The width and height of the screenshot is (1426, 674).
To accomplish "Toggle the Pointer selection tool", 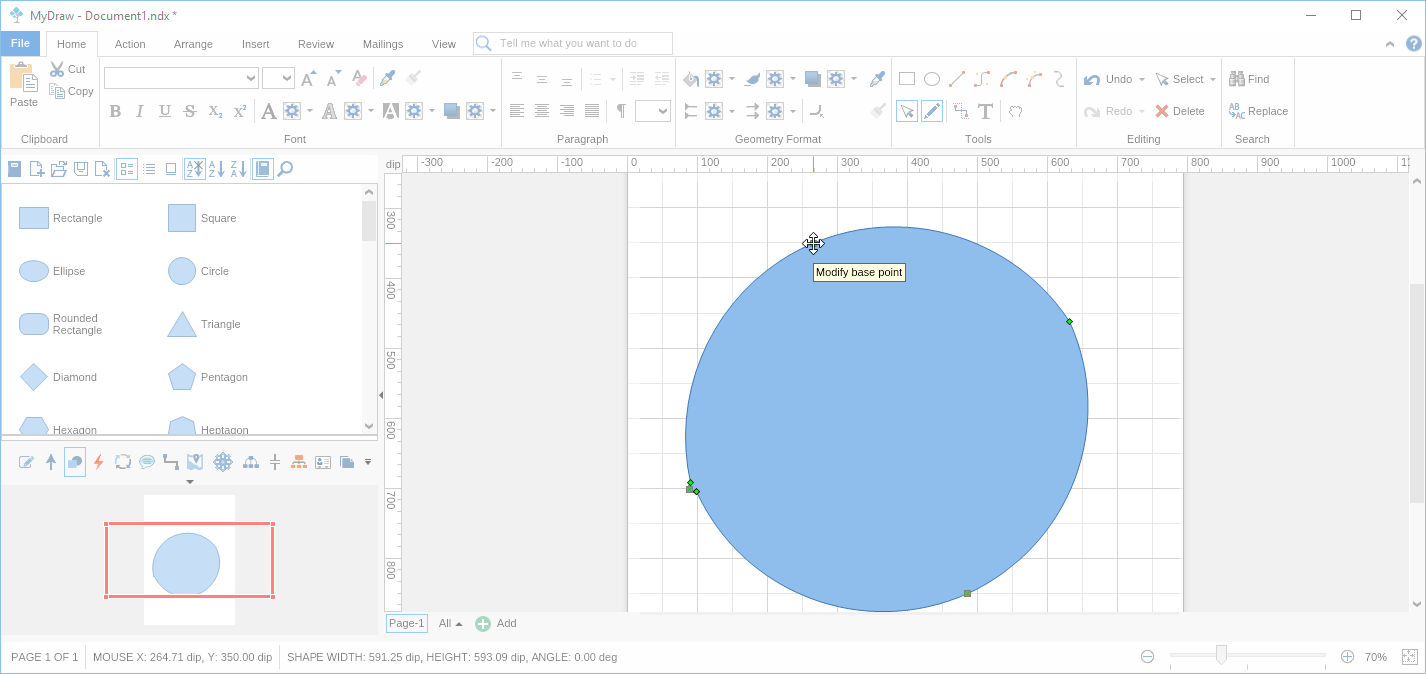I will 907,111.
